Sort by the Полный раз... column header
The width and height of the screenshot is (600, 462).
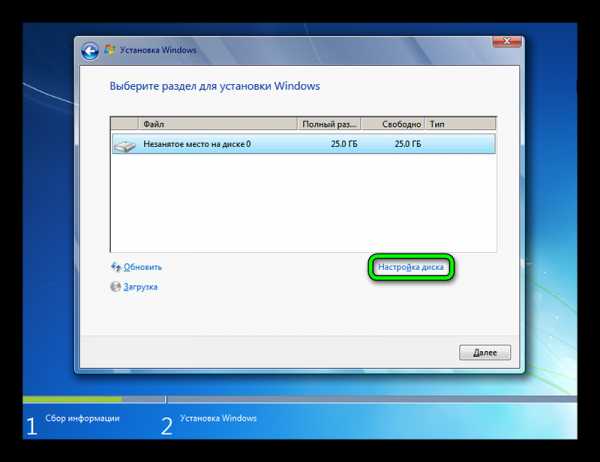point(329,124)
